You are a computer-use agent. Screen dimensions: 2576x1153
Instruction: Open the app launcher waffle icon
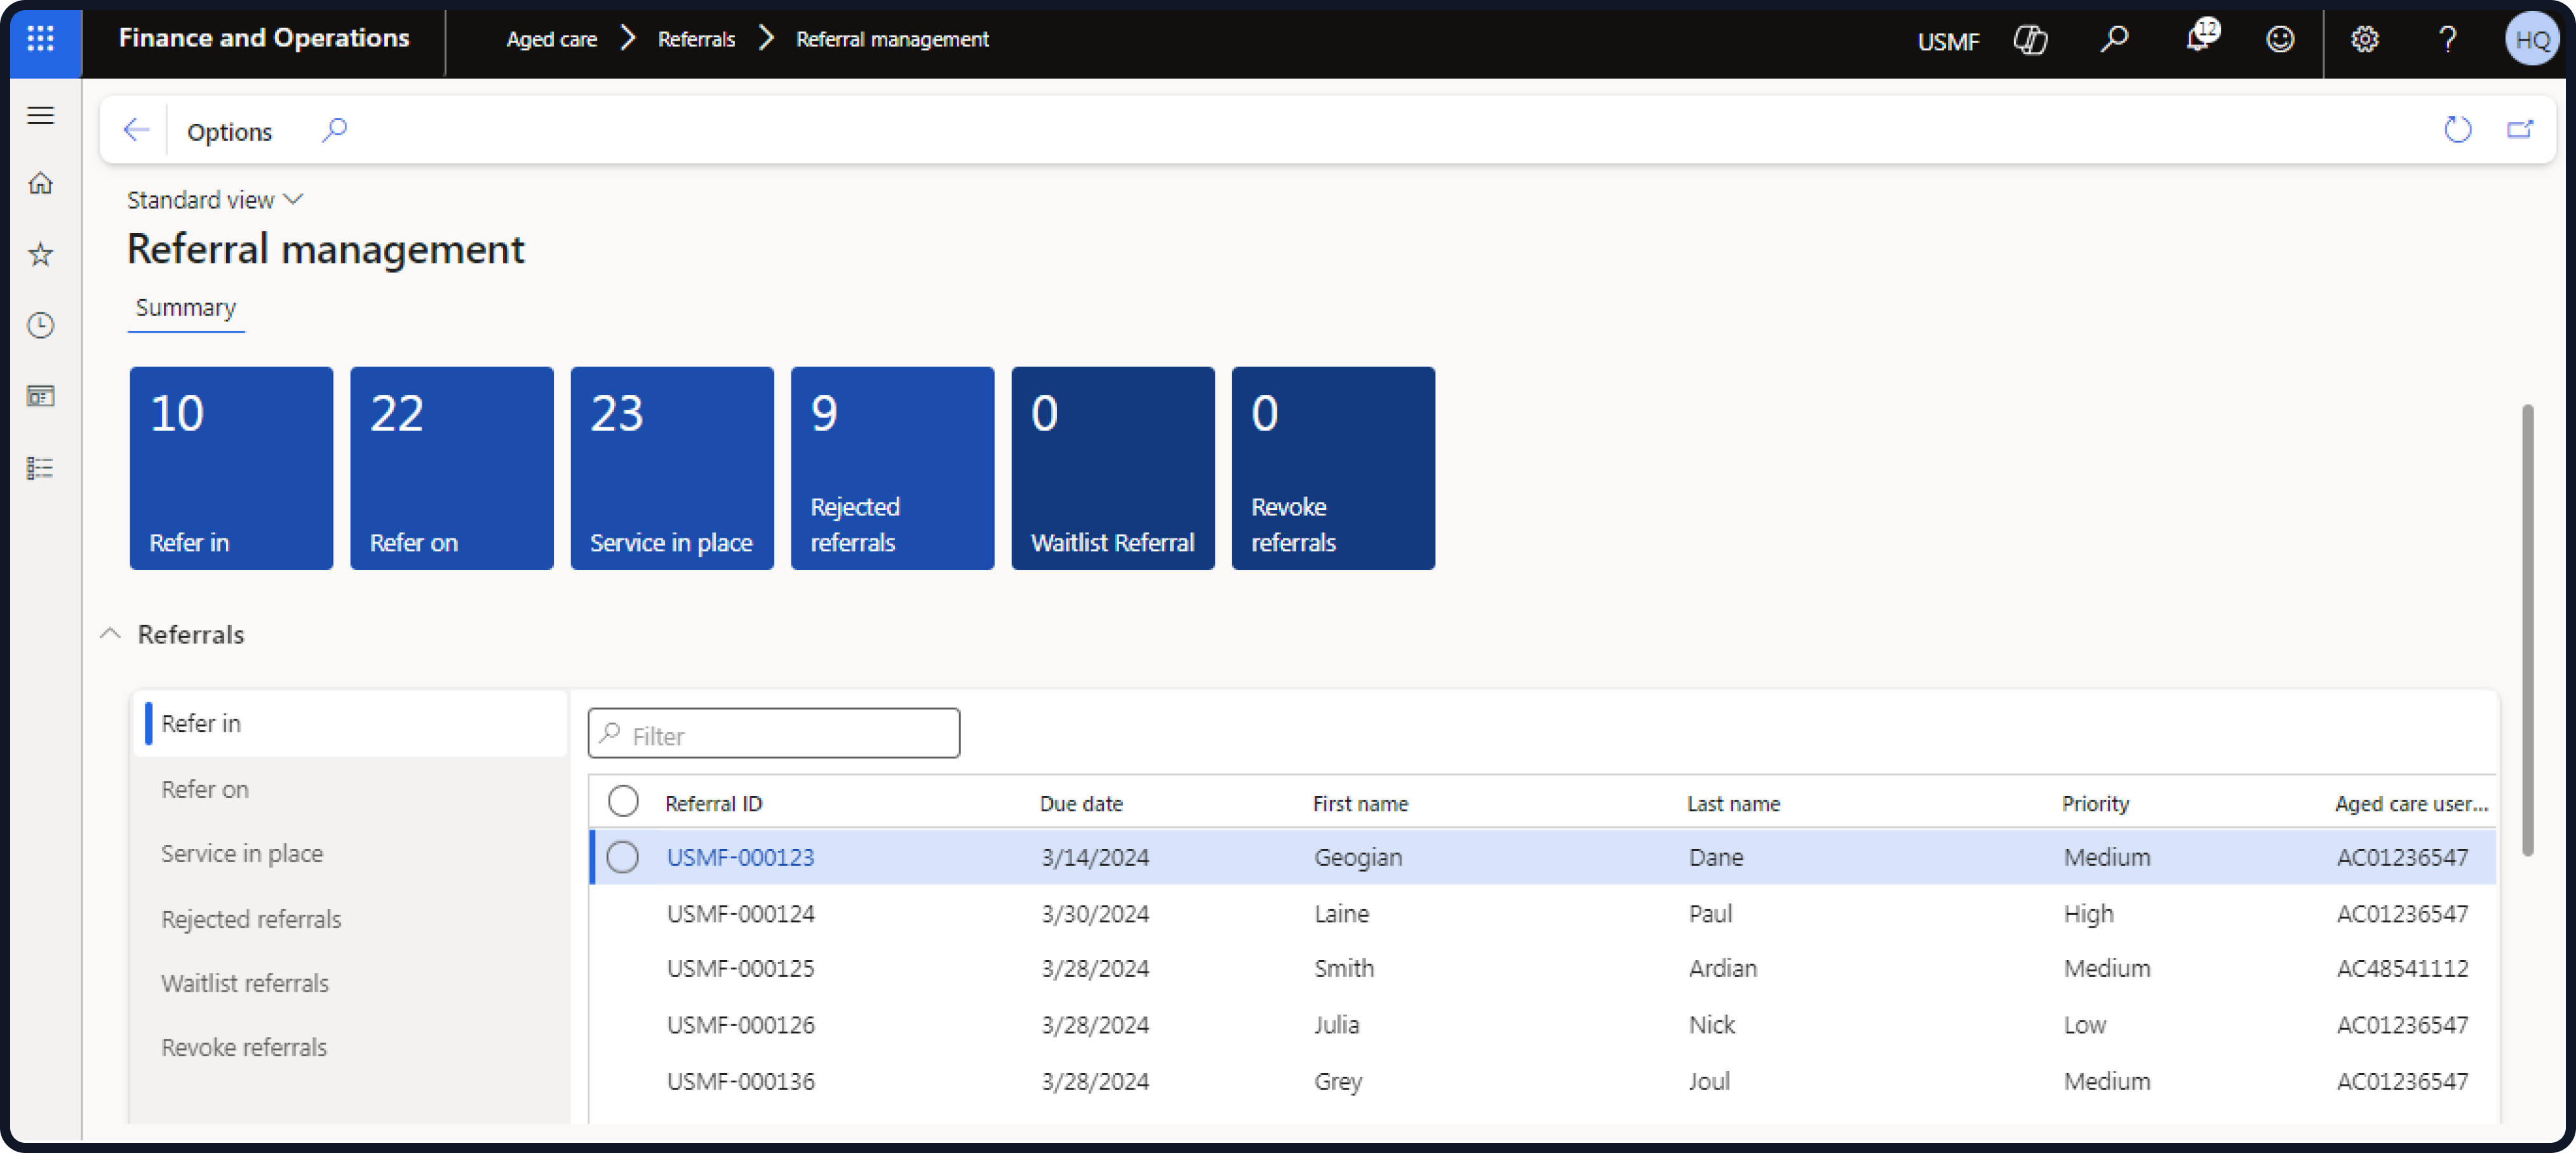[41, 39]
